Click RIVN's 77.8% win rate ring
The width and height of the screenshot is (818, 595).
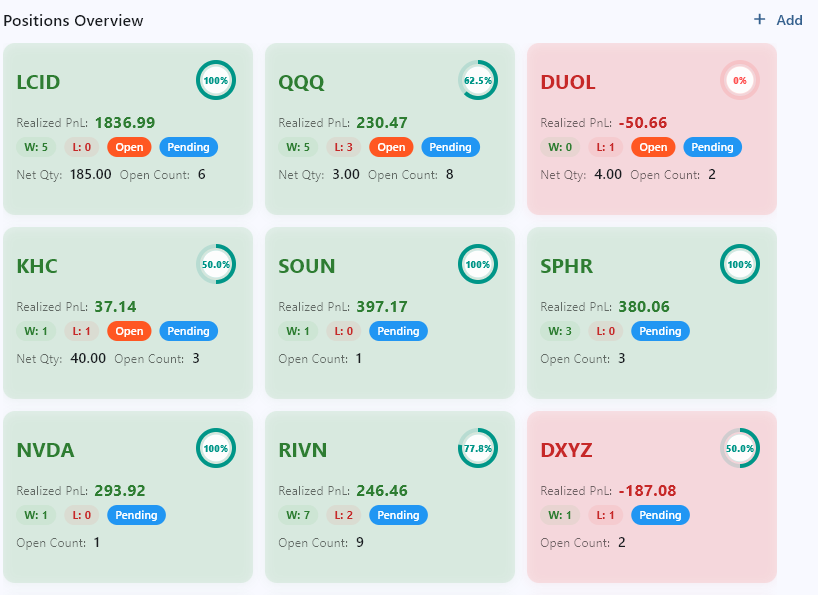[x=477, y=449]
